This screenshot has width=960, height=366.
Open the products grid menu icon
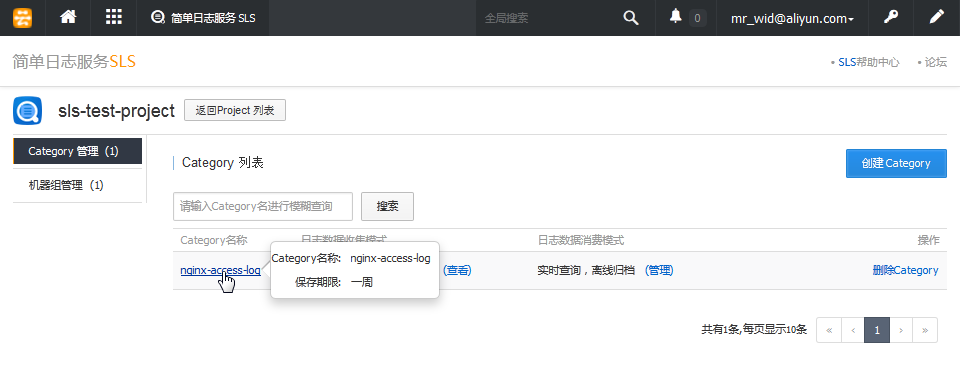(x=114, y=17)
